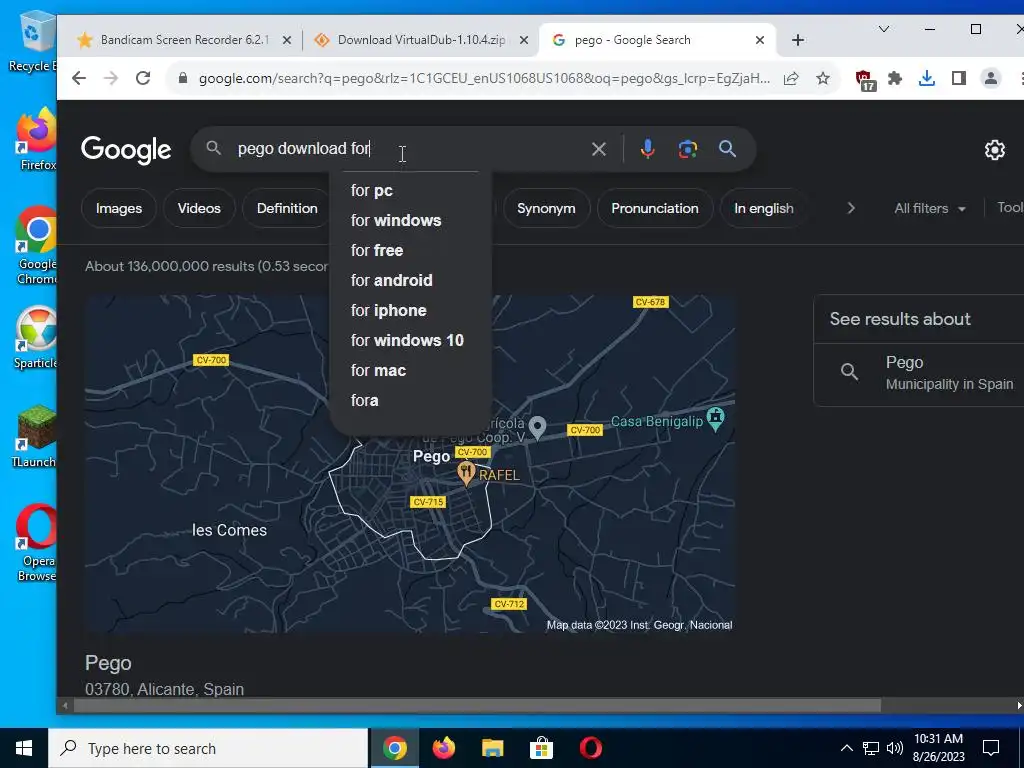1024x768 pixels.
Task: Open Chrome downloads icon
Action: pos(926,78)
